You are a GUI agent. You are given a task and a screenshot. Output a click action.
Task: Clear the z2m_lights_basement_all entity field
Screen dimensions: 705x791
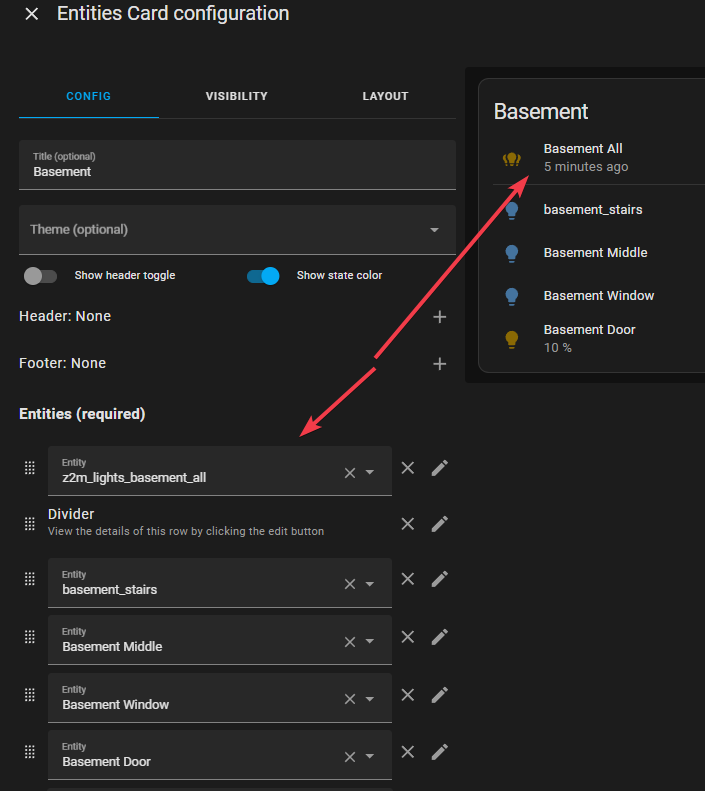350,473
